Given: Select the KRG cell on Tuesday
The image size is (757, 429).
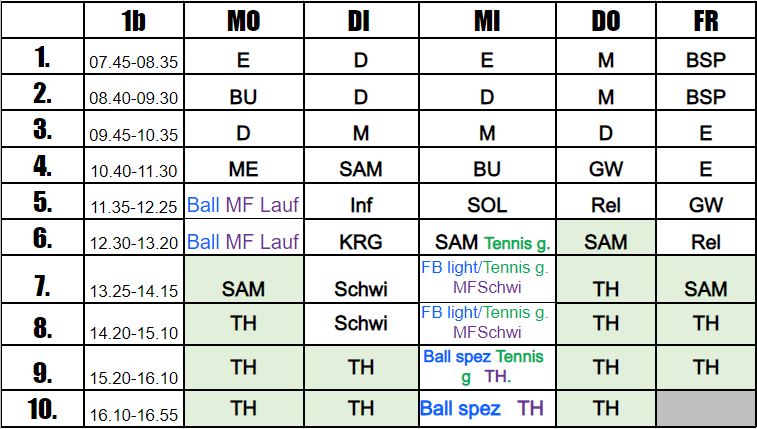Looking at the screenshot, I should point(362,237).
